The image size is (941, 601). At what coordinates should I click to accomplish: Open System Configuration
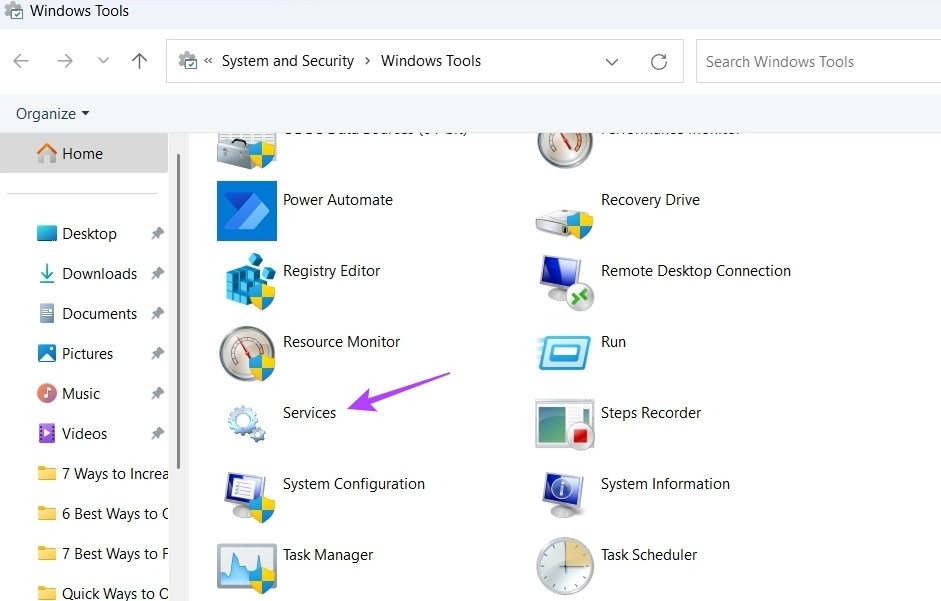[353, 483]
